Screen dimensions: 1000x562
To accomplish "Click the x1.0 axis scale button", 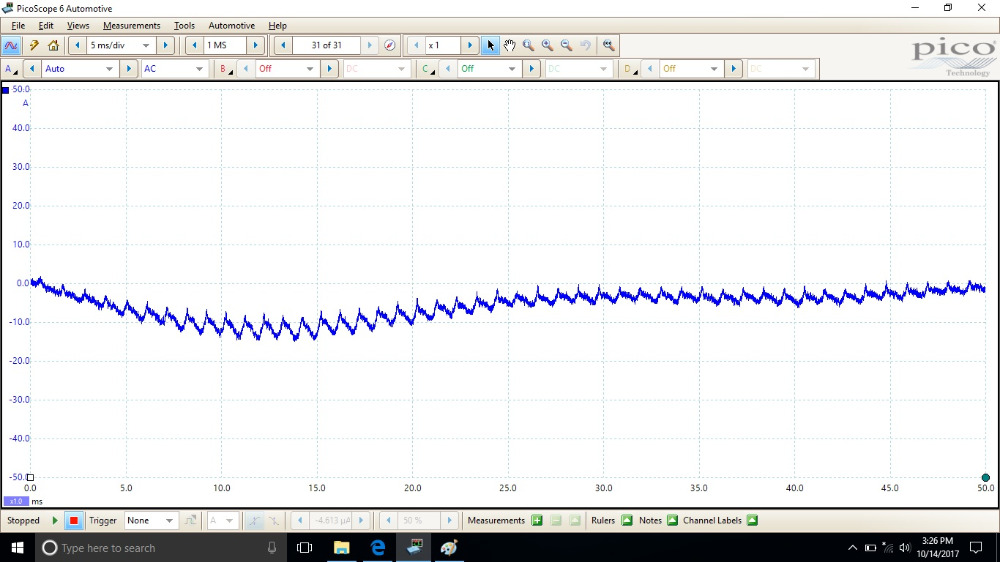I will click(15, 501).
